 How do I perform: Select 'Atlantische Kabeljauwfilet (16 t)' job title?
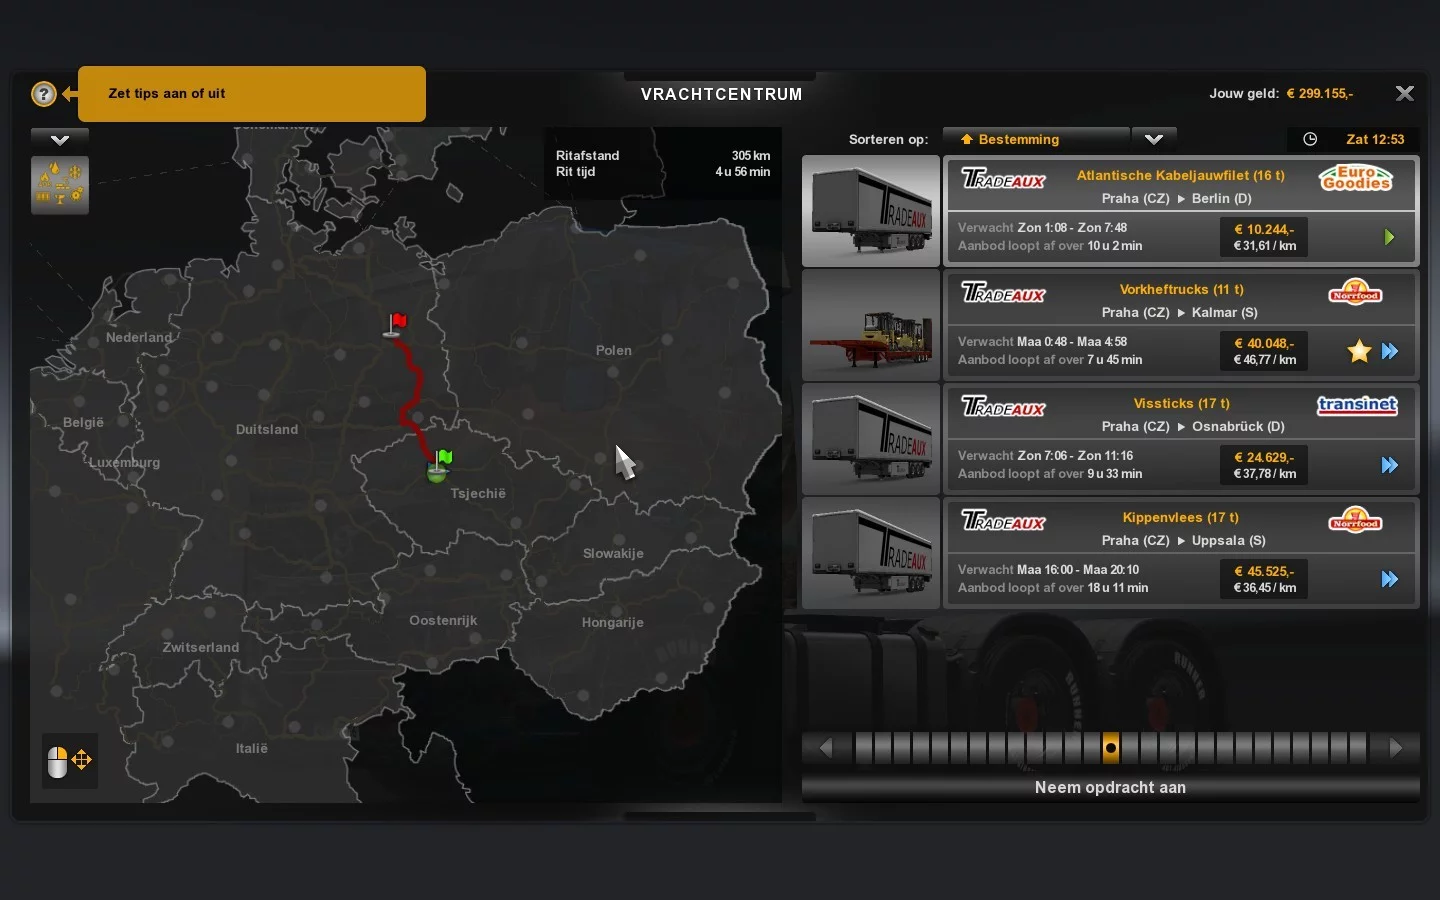1181,175
